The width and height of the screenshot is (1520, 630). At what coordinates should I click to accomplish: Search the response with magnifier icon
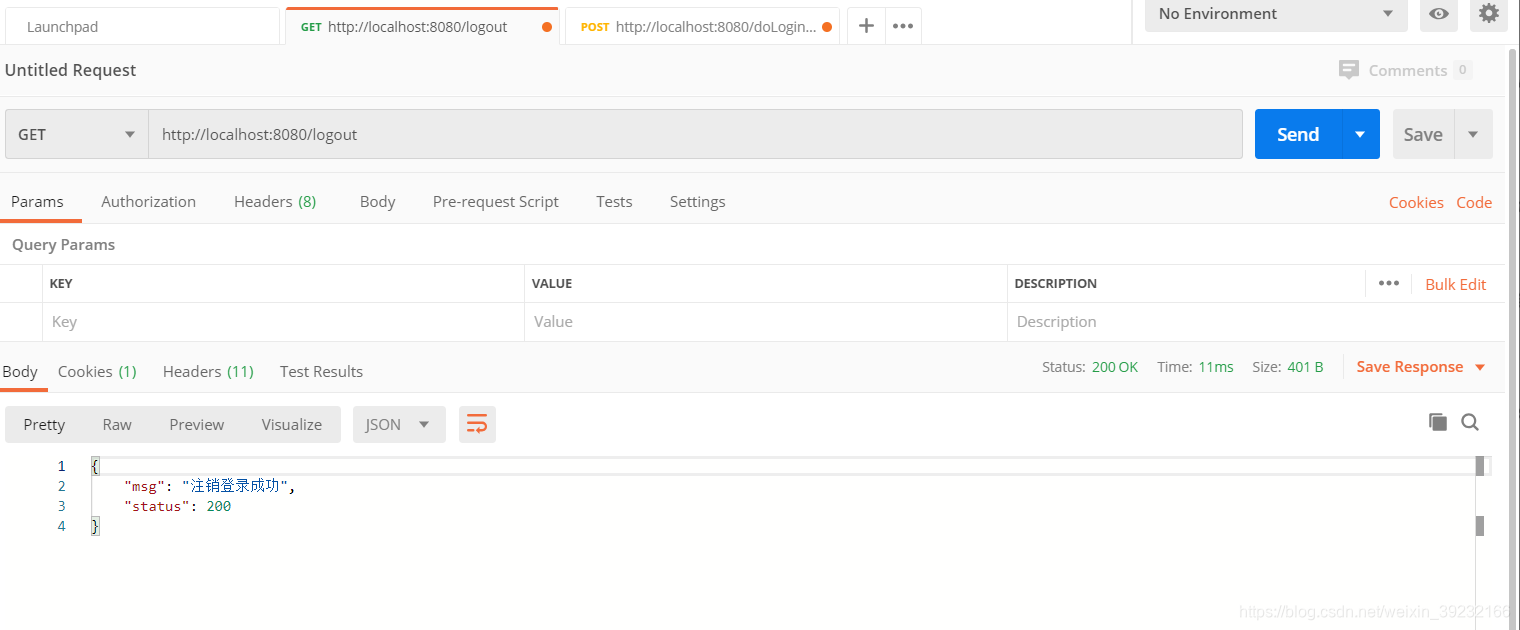[x=1470, y=422]
